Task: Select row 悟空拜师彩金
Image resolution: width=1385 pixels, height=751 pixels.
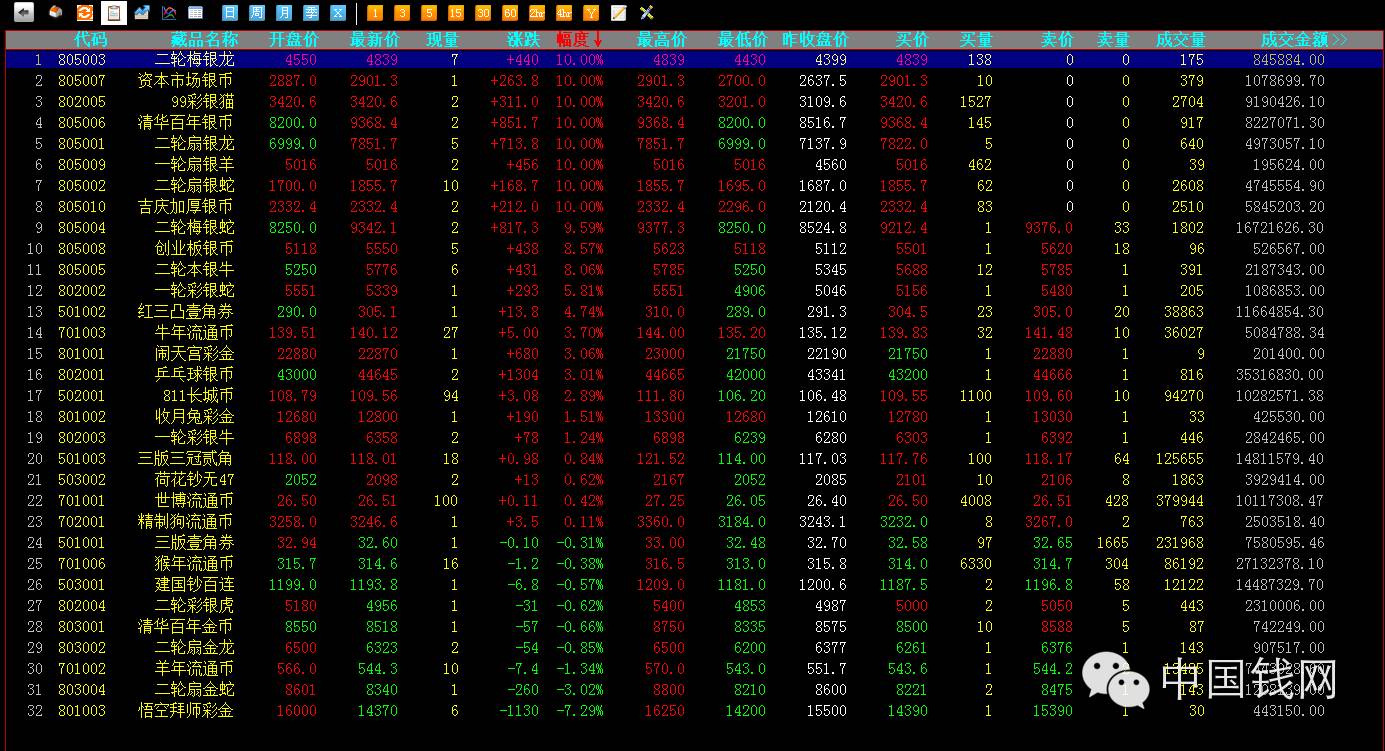Action: pyautogui.click(x=692, y=710)
